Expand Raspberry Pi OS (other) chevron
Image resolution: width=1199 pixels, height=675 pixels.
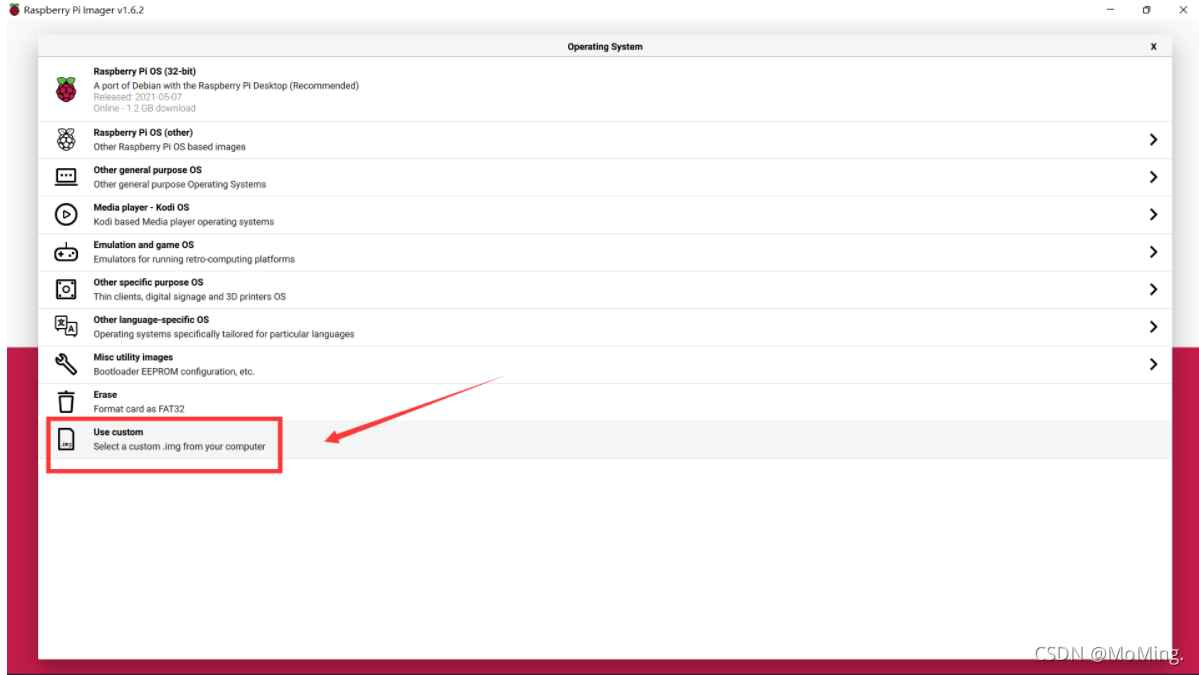pyautogui.click(x=1153, y=140)
